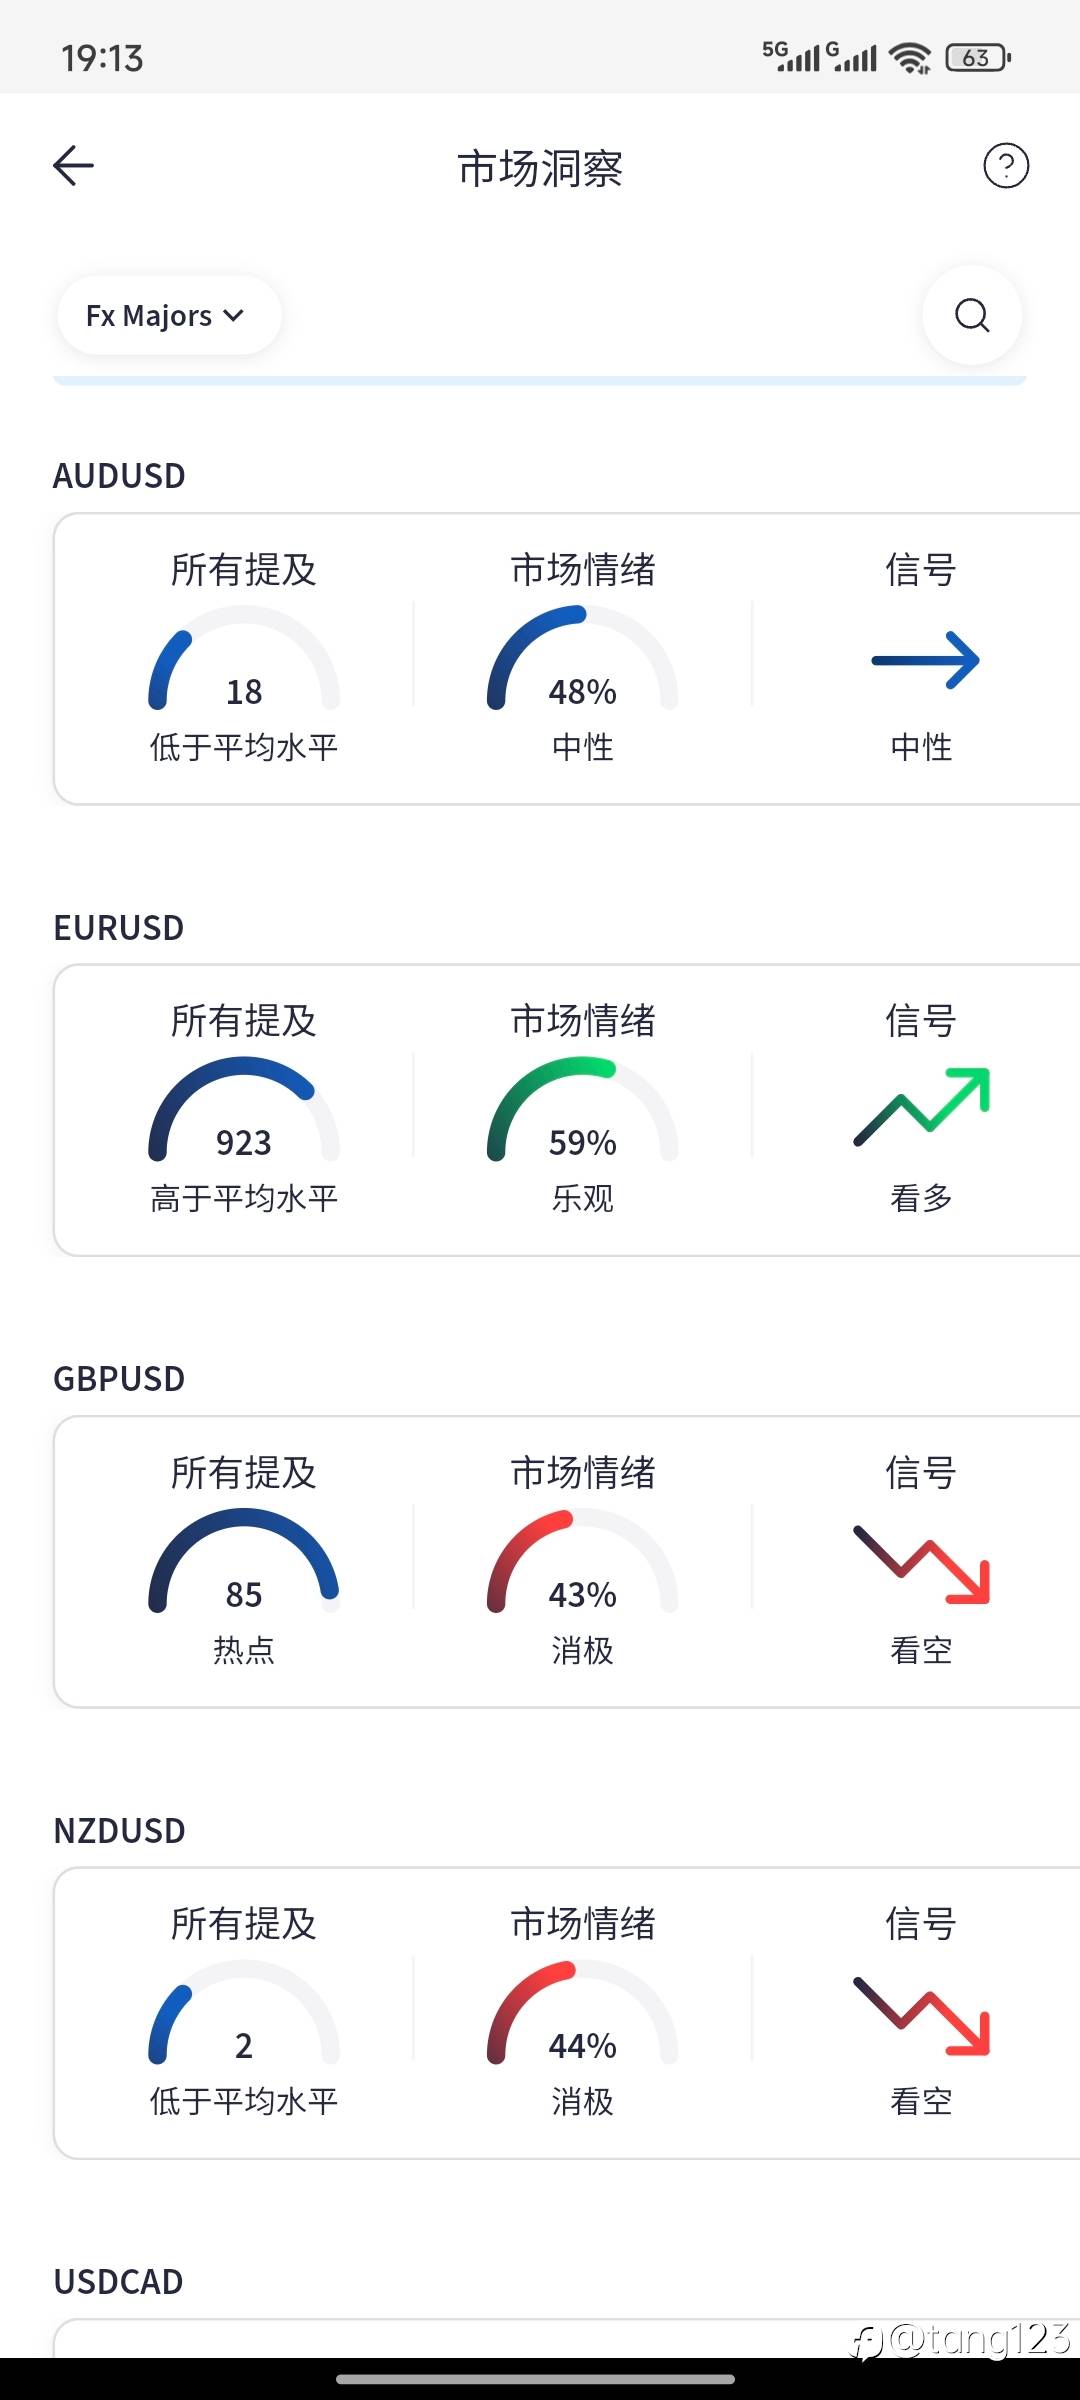Tap the EURUSD 59% optimistic gauge
The width and height of the screenshot is (1080, 2400).
583,1110
